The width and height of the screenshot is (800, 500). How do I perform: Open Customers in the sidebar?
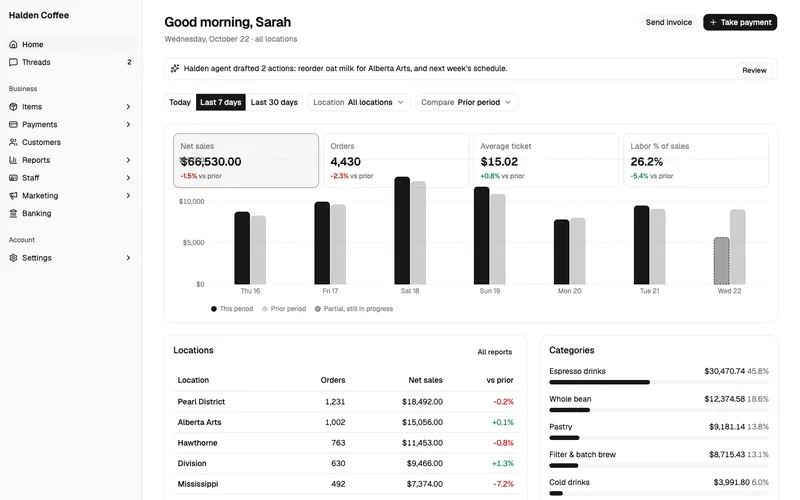tap(69, 142)
